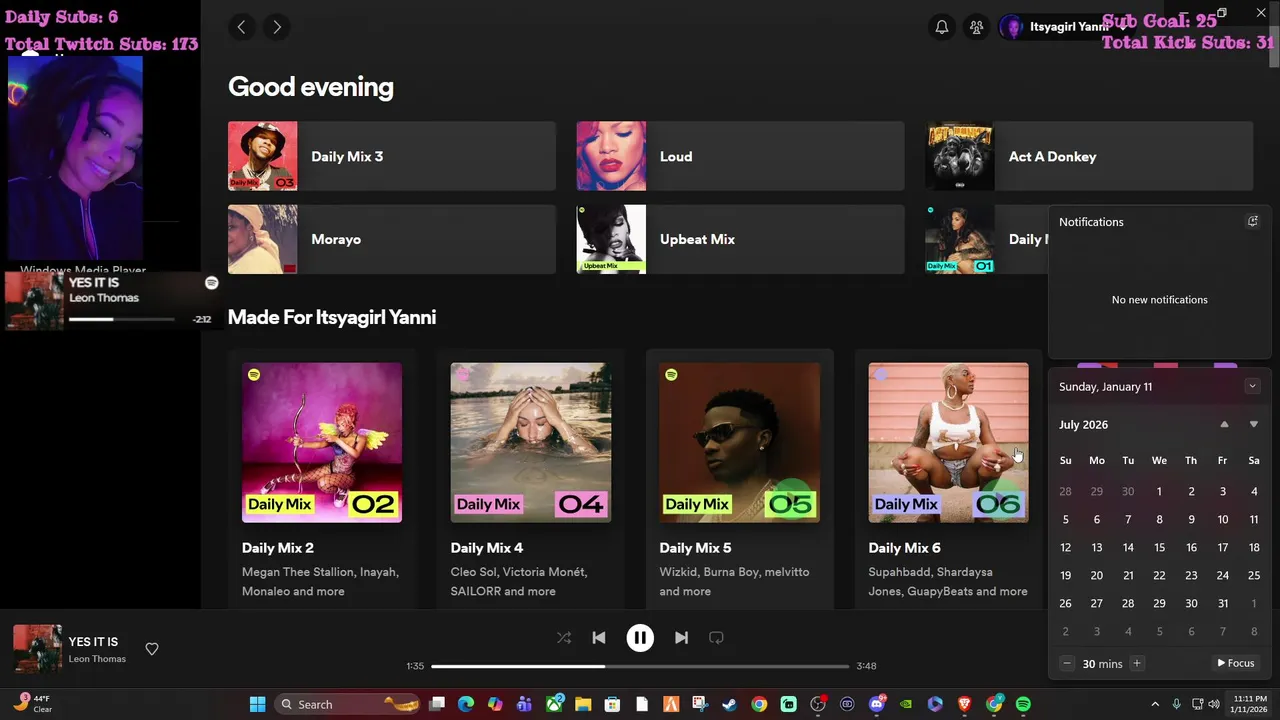Go to the previous month in the calendar
The image size is (1280, 720).
pyautogui.click(x=1224, y=424)
